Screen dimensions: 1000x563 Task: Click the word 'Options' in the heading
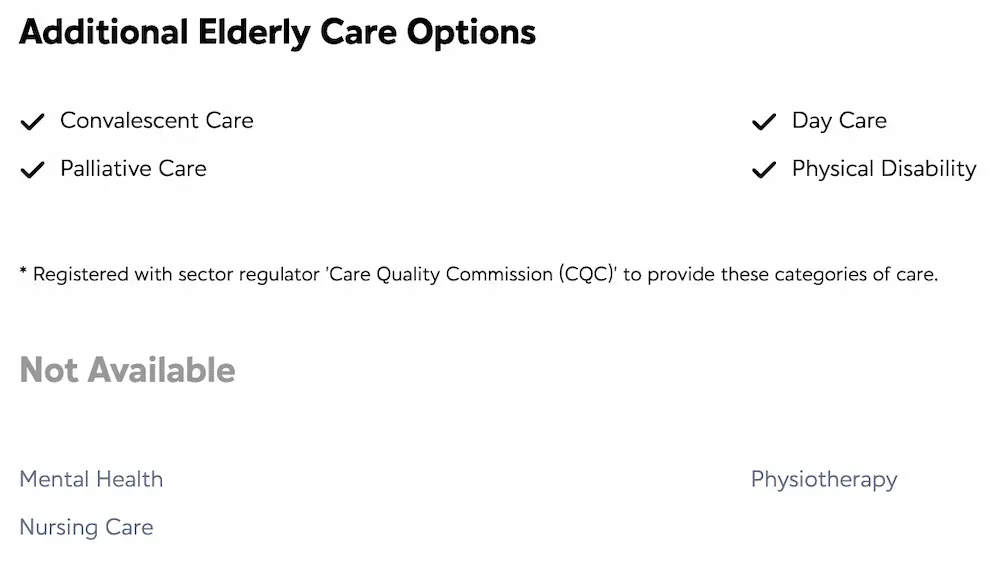point(471,33)
